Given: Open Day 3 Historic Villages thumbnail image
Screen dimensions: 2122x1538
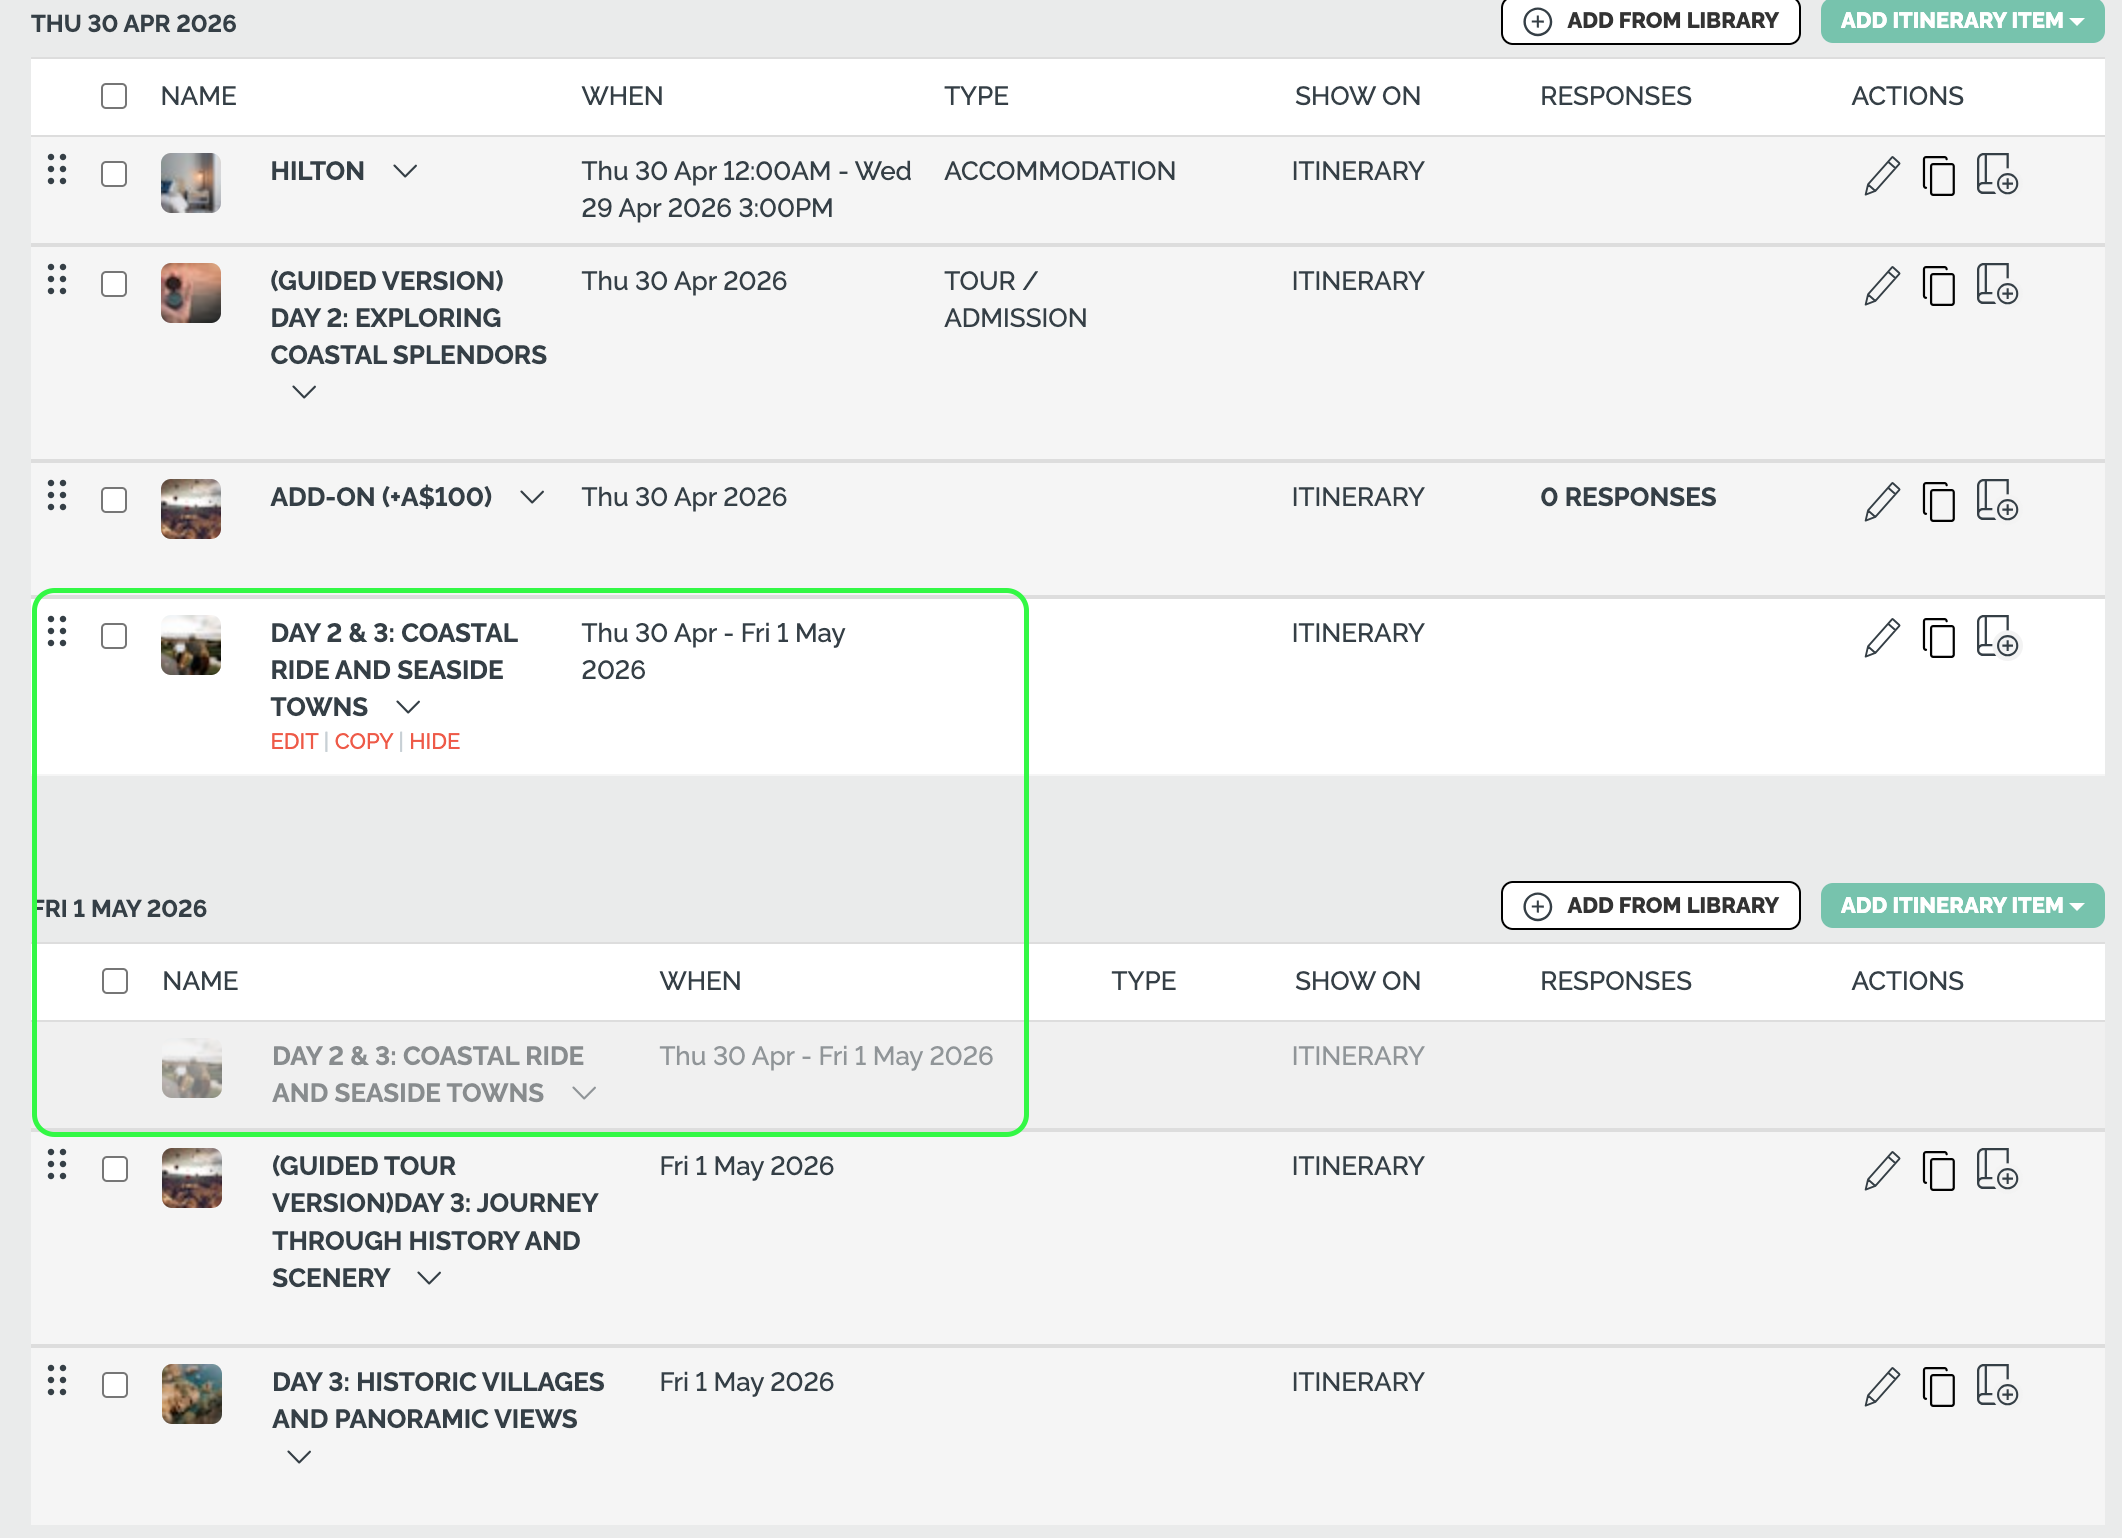Looking at the screenshot, I should 192,1394.
